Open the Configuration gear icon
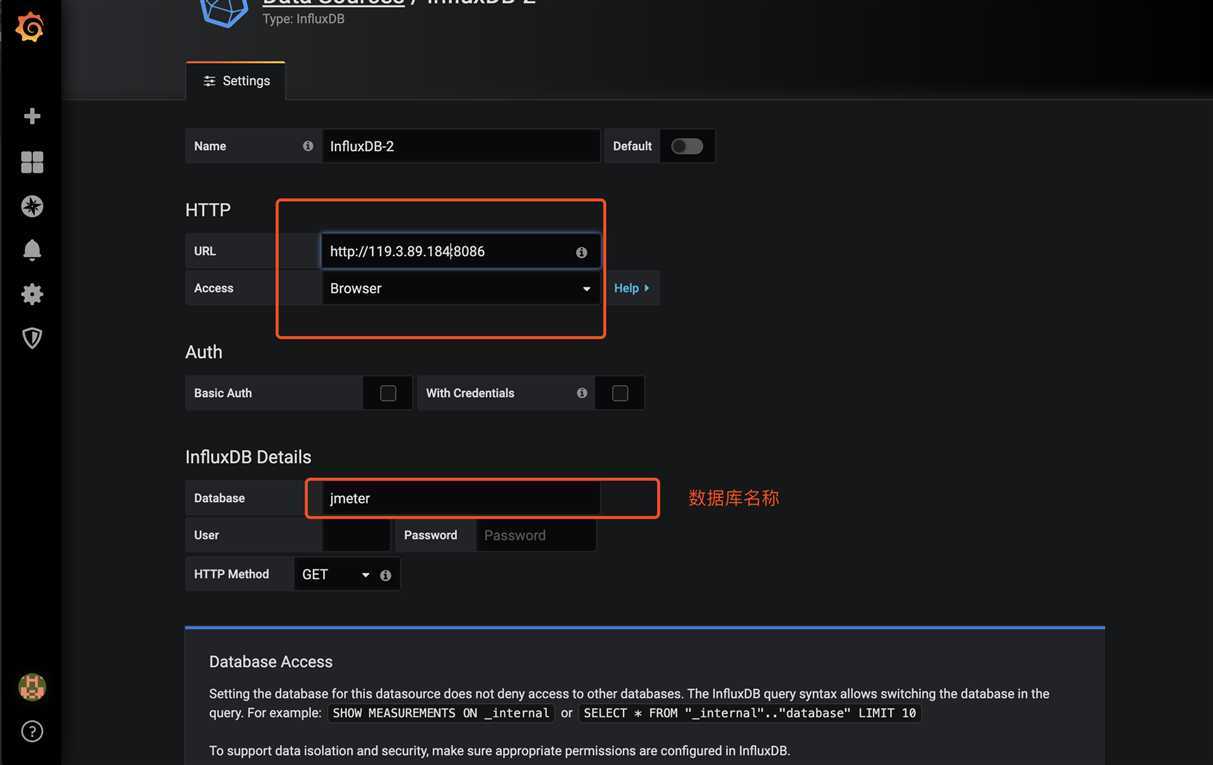 32,294
